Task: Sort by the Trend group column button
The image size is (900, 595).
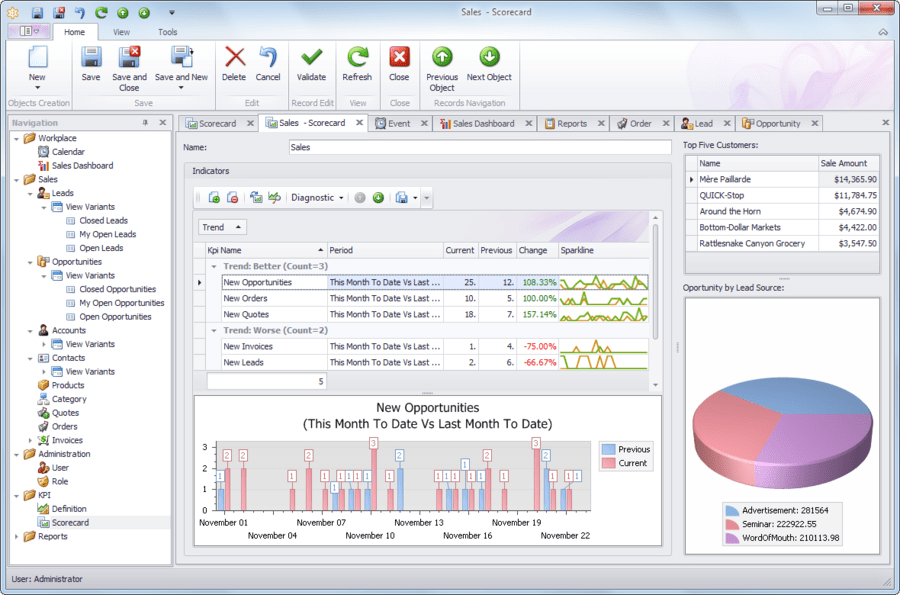Action: [222, 227]
